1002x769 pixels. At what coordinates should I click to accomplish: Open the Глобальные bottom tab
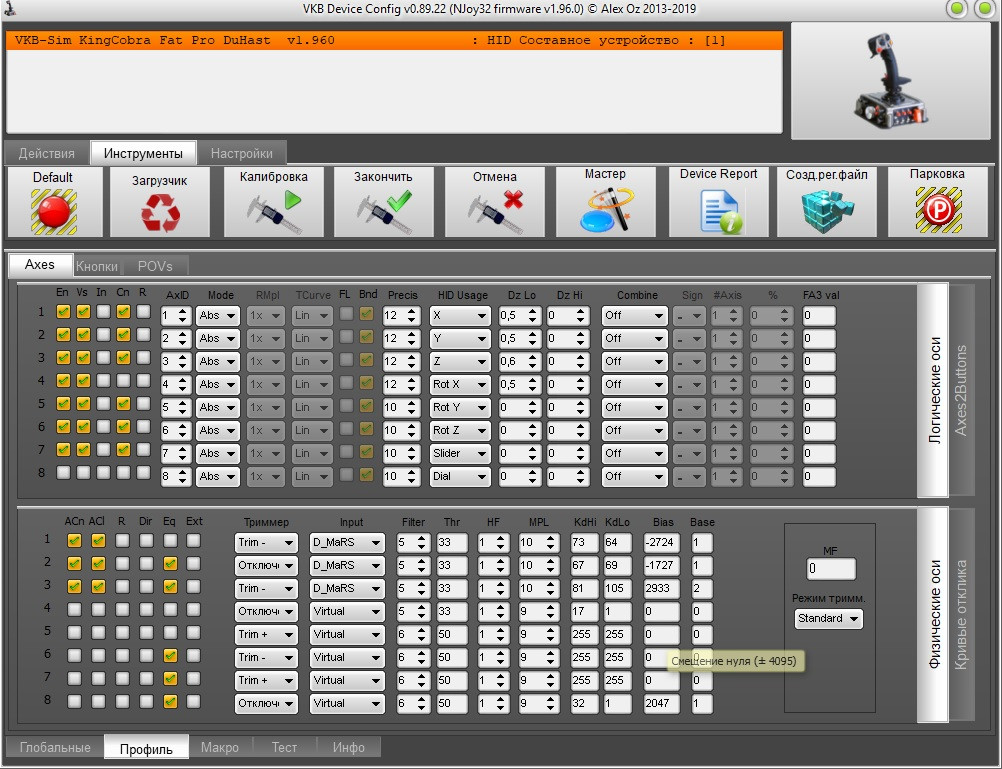[x=55, y=747]
